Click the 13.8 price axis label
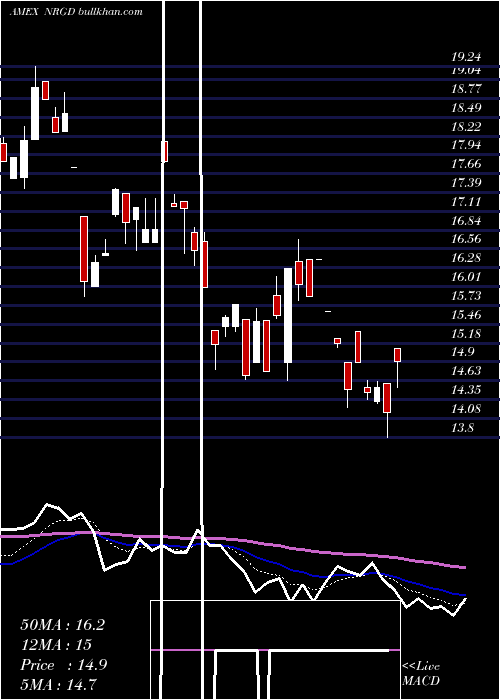This screenshot has height=700, width=500. click(462, 428)
